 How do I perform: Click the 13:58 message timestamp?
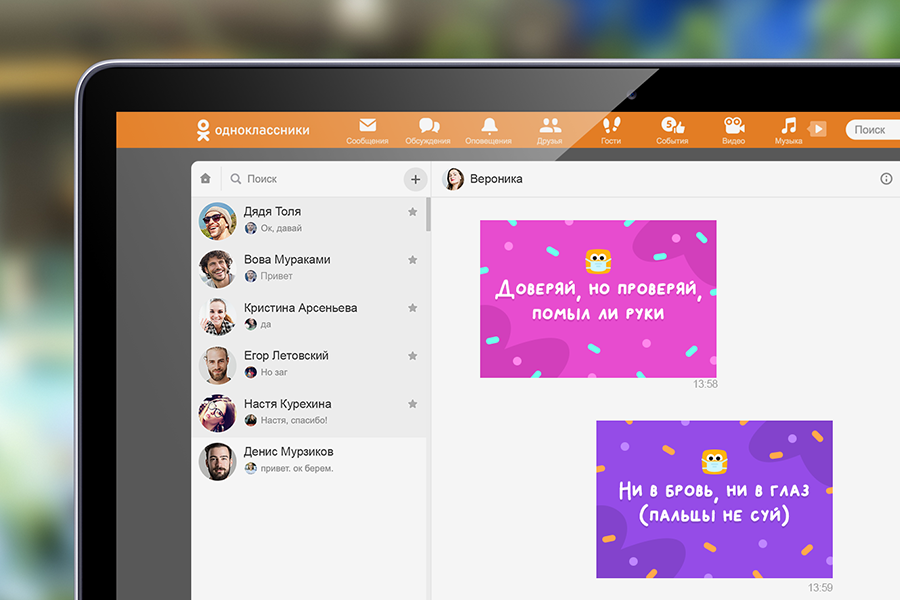tap(705, 384)
